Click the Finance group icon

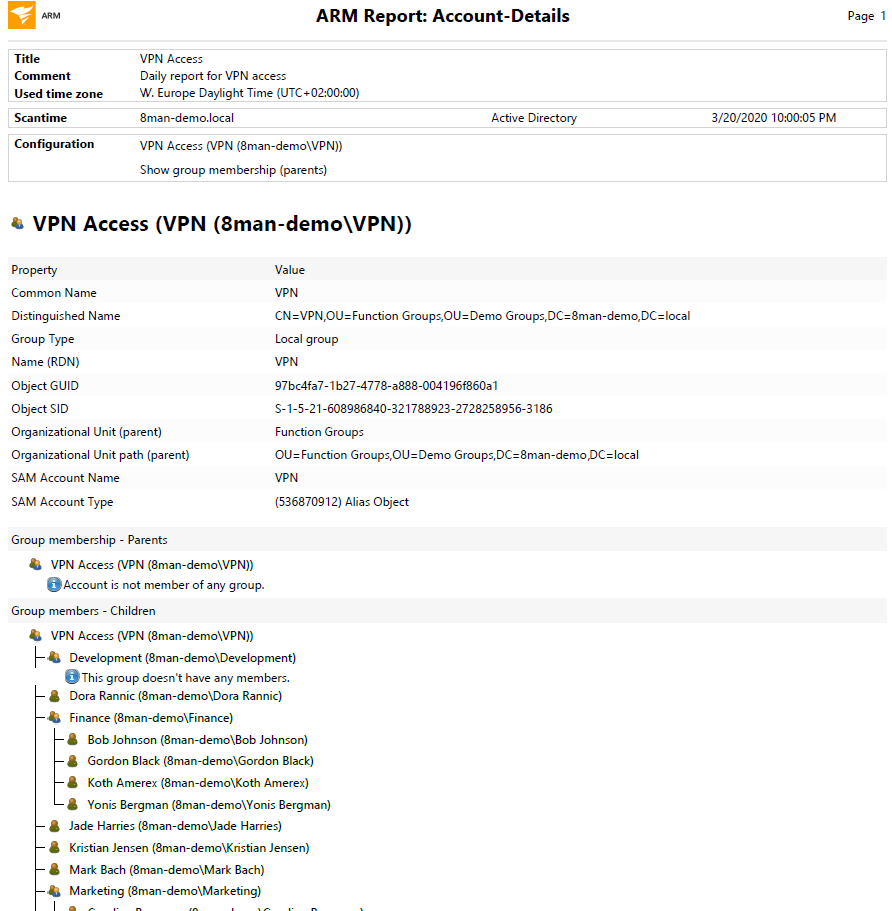pos(54,718)
